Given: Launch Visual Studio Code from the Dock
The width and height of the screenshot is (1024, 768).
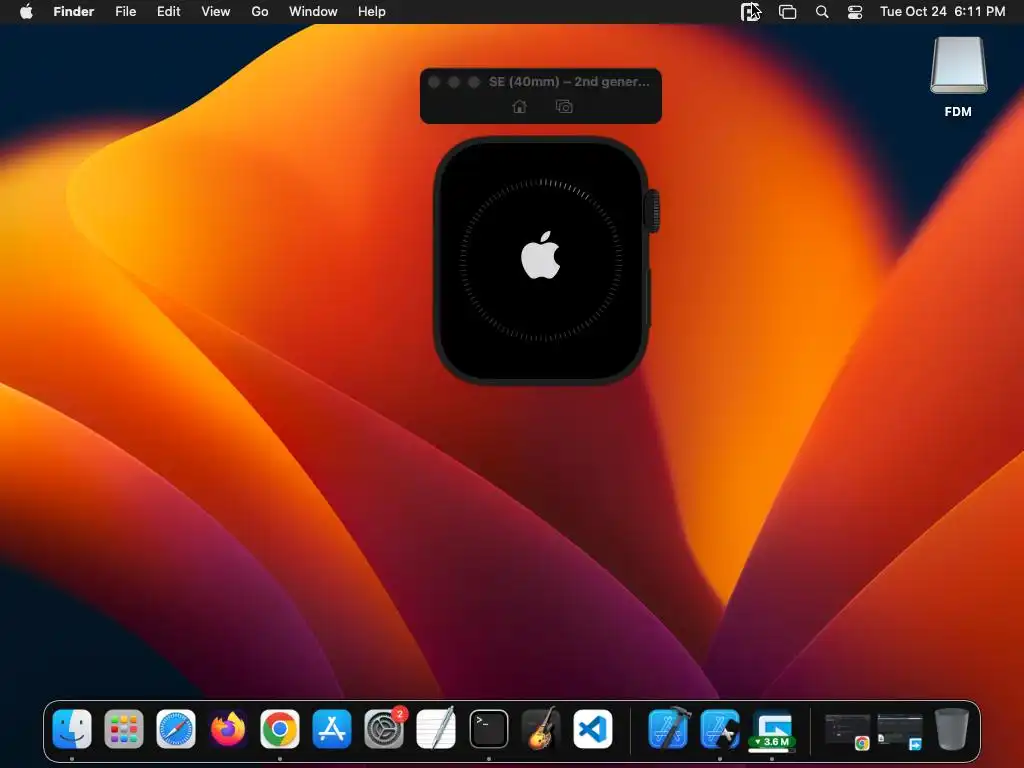Looking at the screenshot, I should pos(593,728).
